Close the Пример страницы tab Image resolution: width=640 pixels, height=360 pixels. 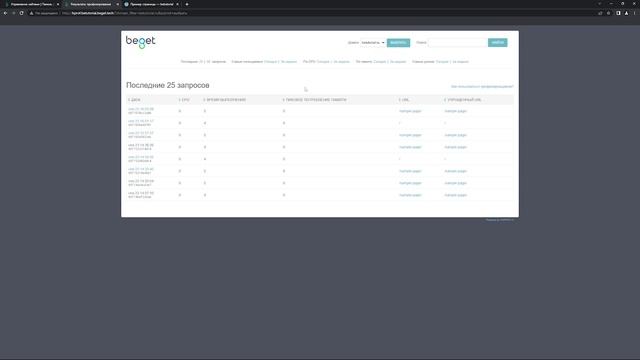177,4
